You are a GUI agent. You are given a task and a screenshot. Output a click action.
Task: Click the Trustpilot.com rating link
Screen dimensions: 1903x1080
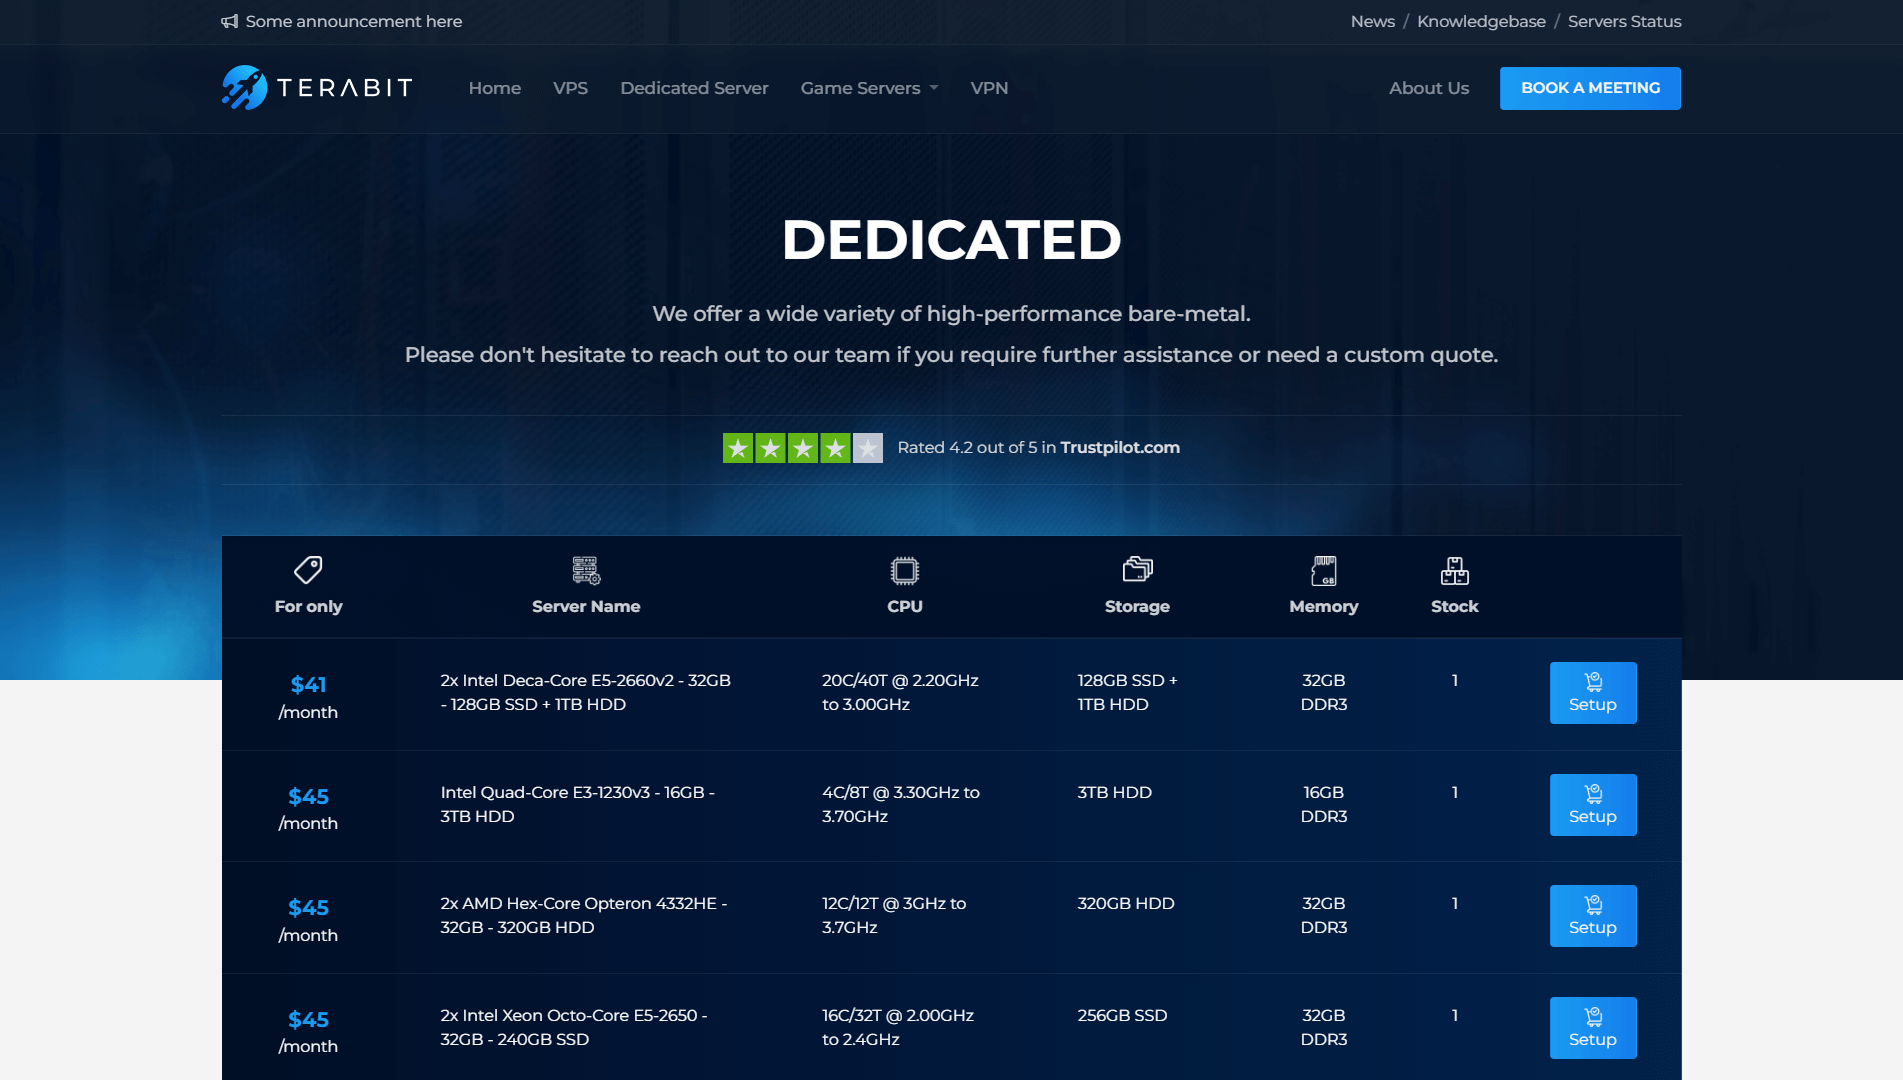pyautogui.click(x=1119, y=447)
